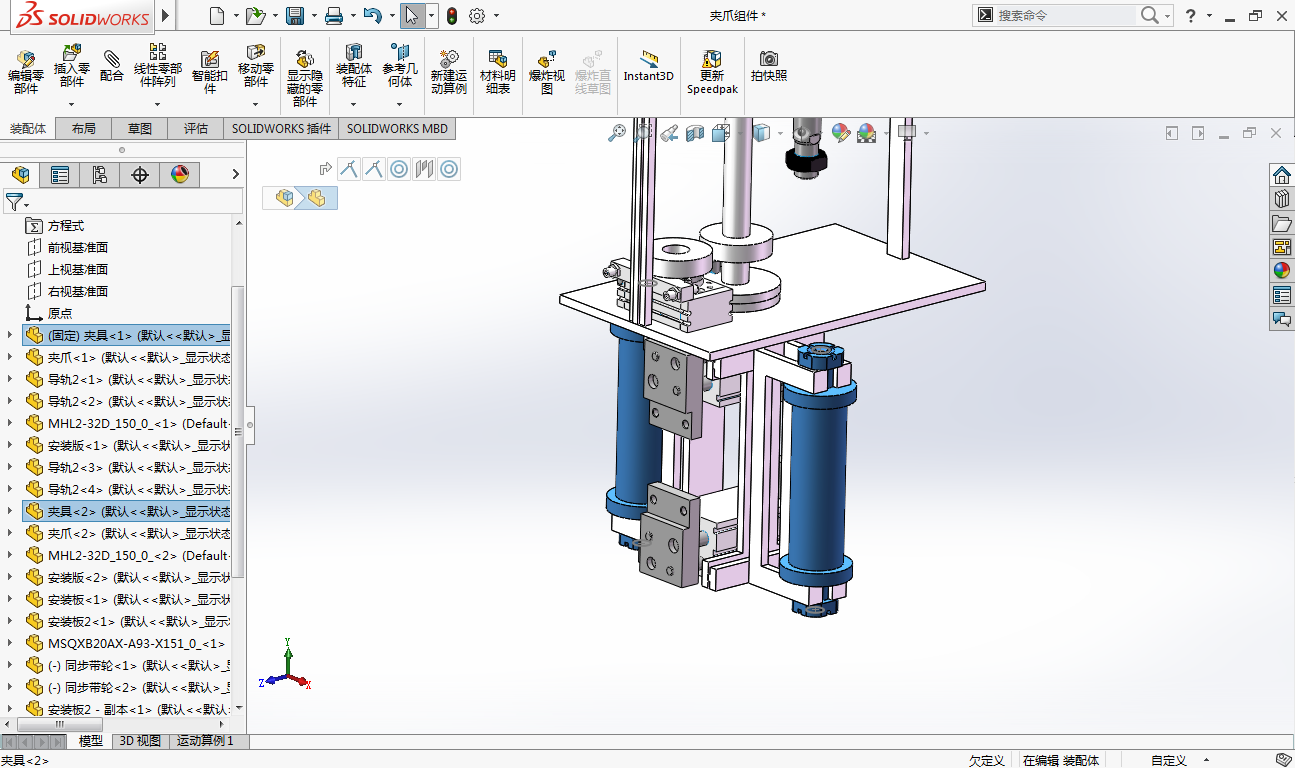This screenshot has width=1295, height=768.
Task: Switch to the 布局 (Layout) ribbon tab
Action: coord(84,128)
